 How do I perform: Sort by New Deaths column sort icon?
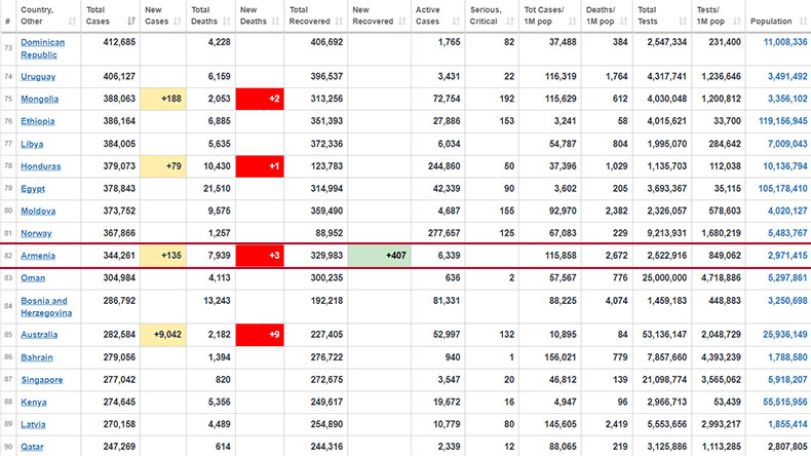coord(275,21)
